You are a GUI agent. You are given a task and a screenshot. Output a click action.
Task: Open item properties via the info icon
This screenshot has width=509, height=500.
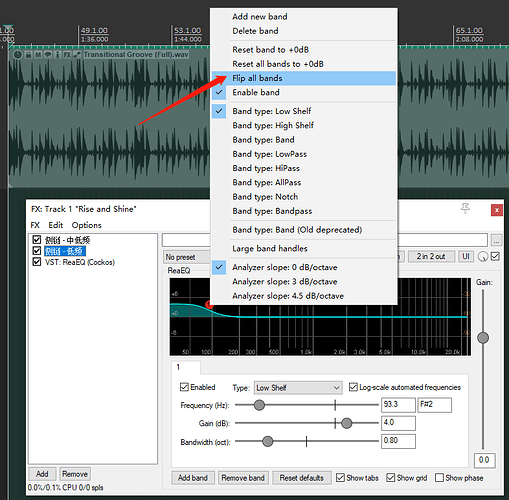tap(57, 54)
